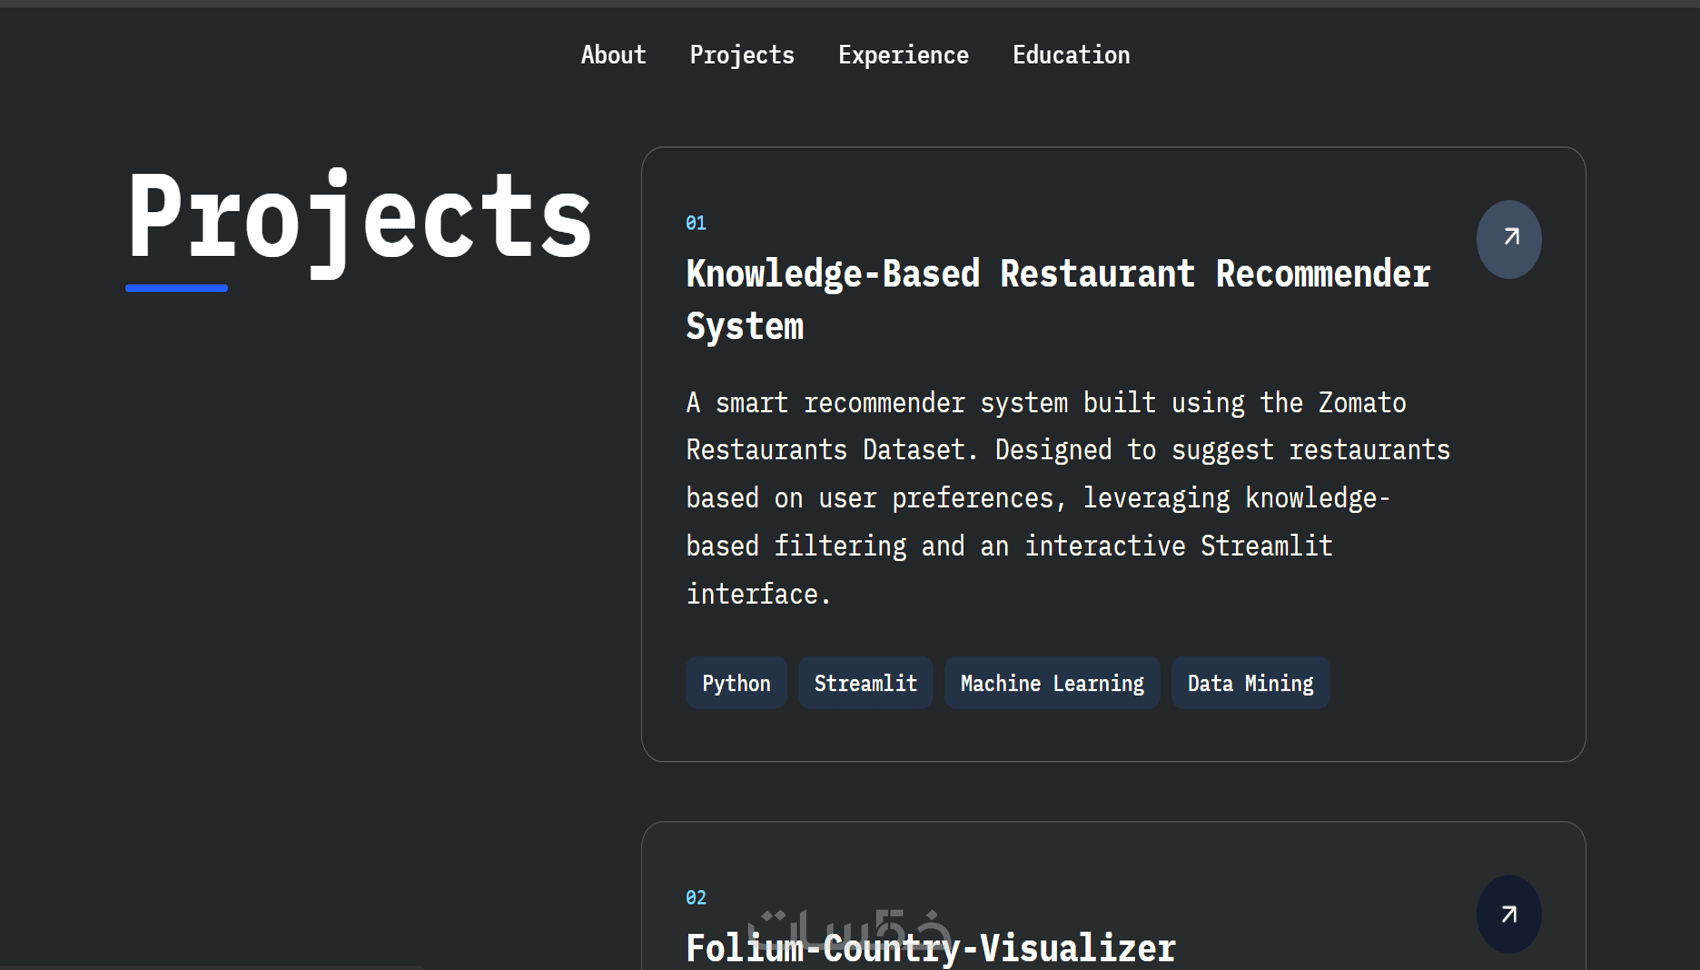Click the word Zomato in the description
The height and width of the screenshot is (970, 1700).
[x=1362, y=403]
